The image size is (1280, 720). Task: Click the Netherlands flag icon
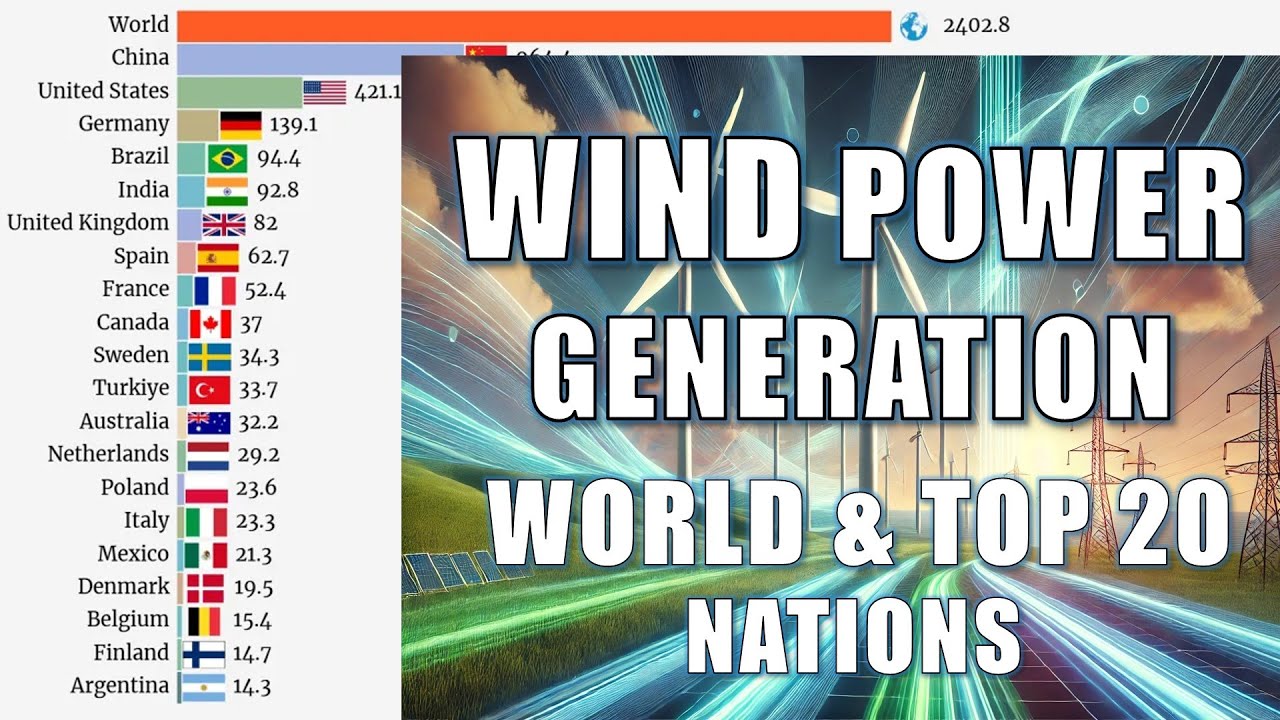pyautogui.click(x=207, y=455)
